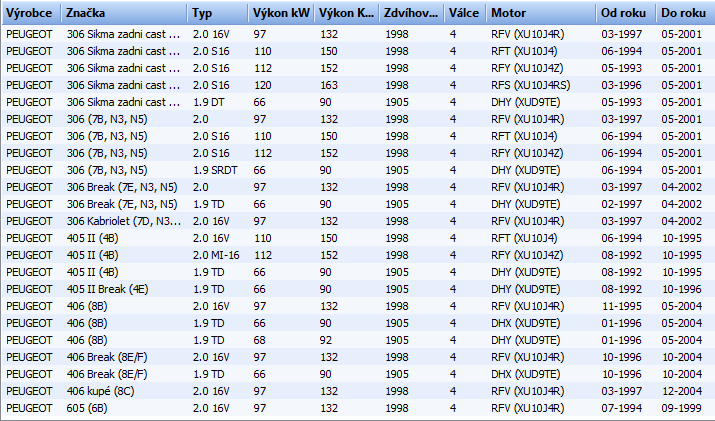
Task: Click the Zdvíhov... column header
Action: point(412,13)
